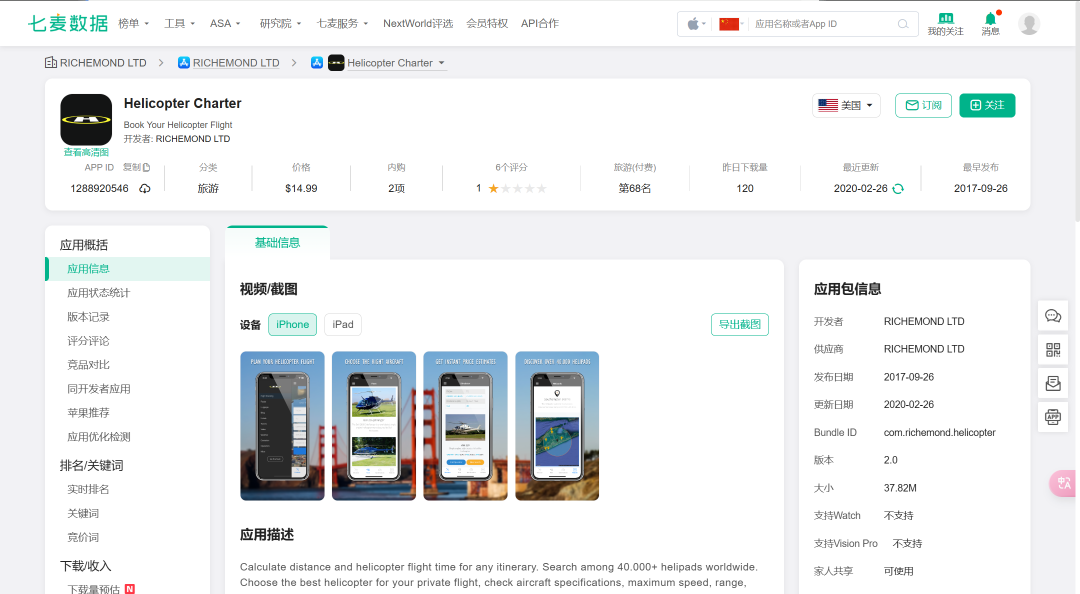The image size is (1080, 594).
Task: Open the chat support floating icon
Action: (1053, 316)
